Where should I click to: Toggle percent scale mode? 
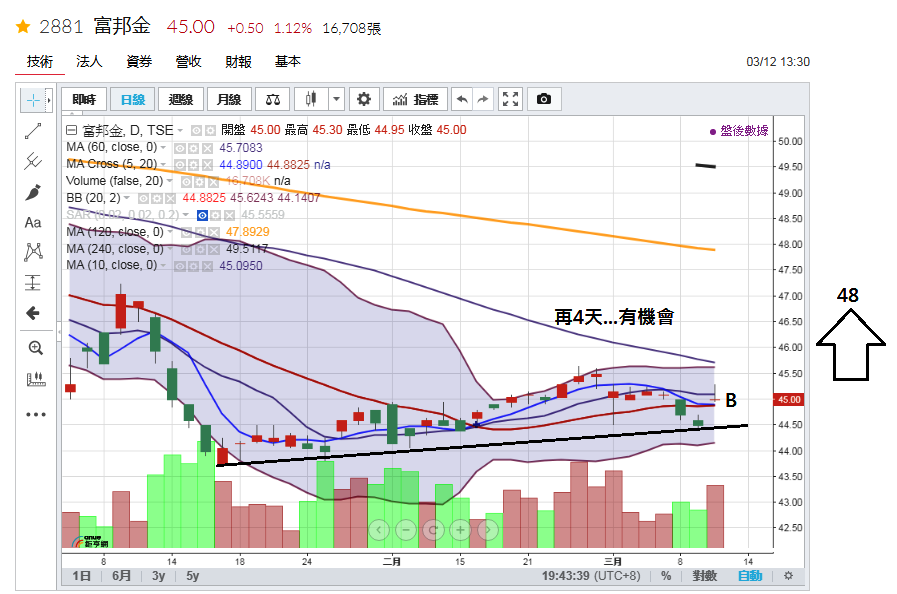[666, 576]
